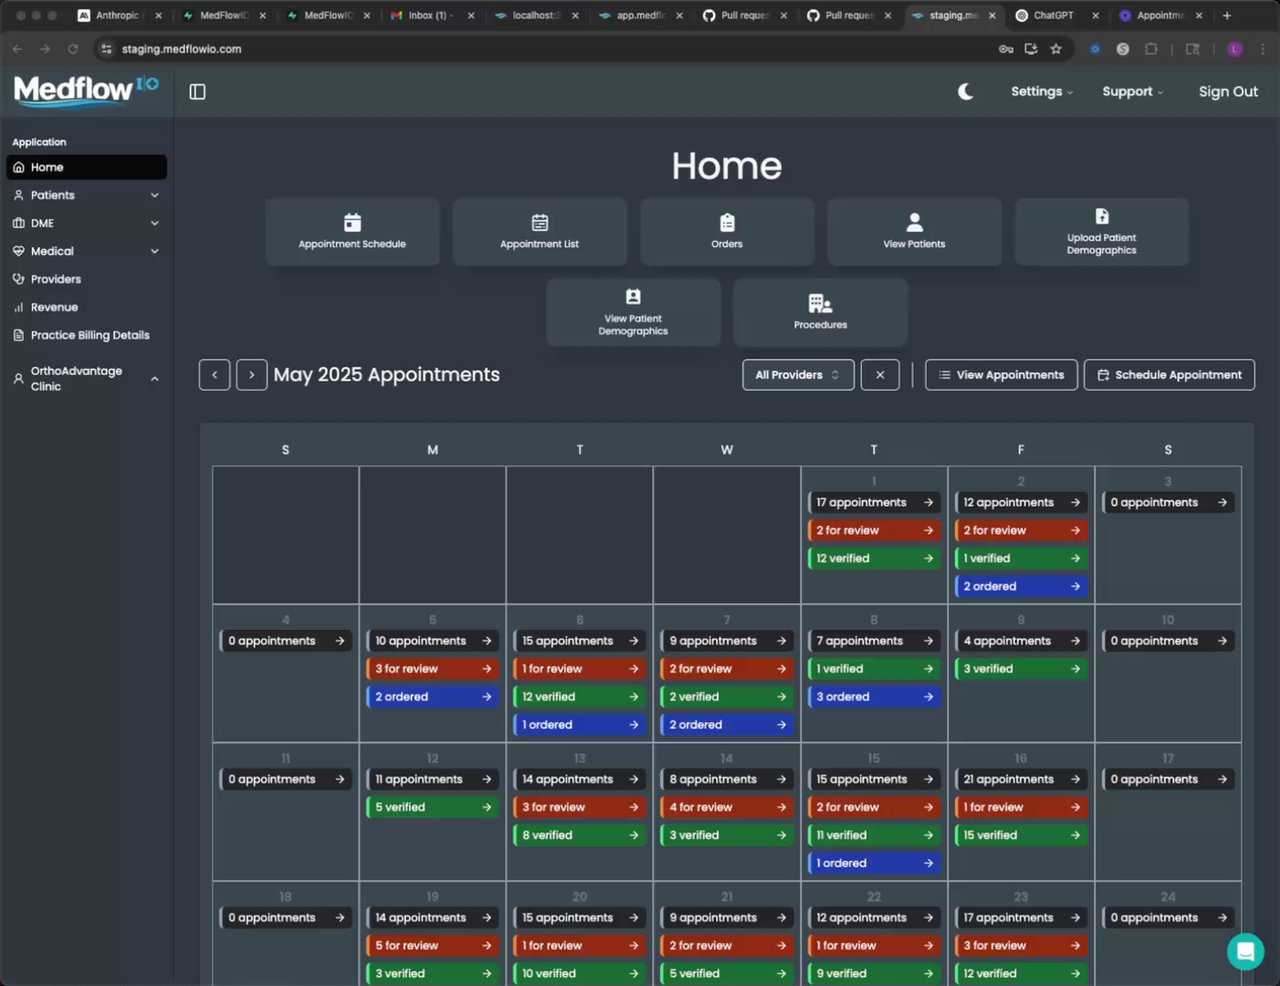Viewport: 1280px width, 986px height.
Task: Switch to the ChatGPT browser tab
Action: (x=1053, y=15)
